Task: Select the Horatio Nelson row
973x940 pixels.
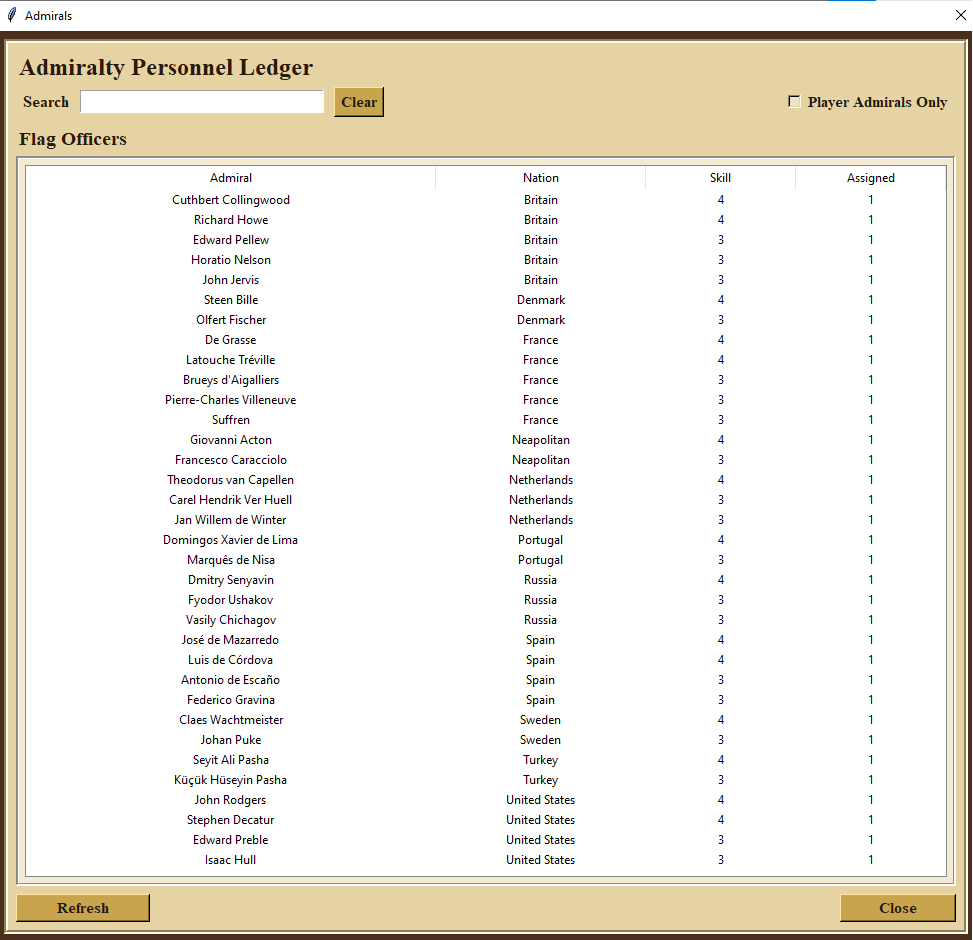Action: 486,260
